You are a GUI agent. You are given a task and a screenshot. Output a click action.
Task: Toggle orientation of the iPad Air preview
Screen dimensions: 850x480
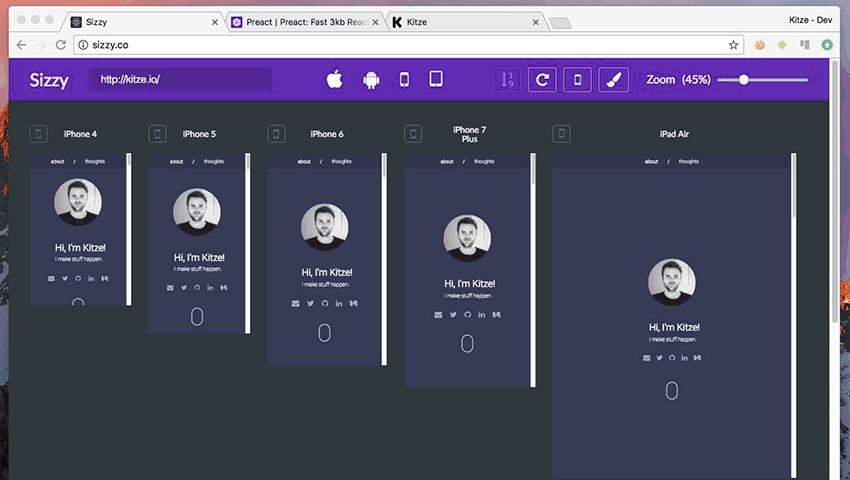[x=562, y=134]
